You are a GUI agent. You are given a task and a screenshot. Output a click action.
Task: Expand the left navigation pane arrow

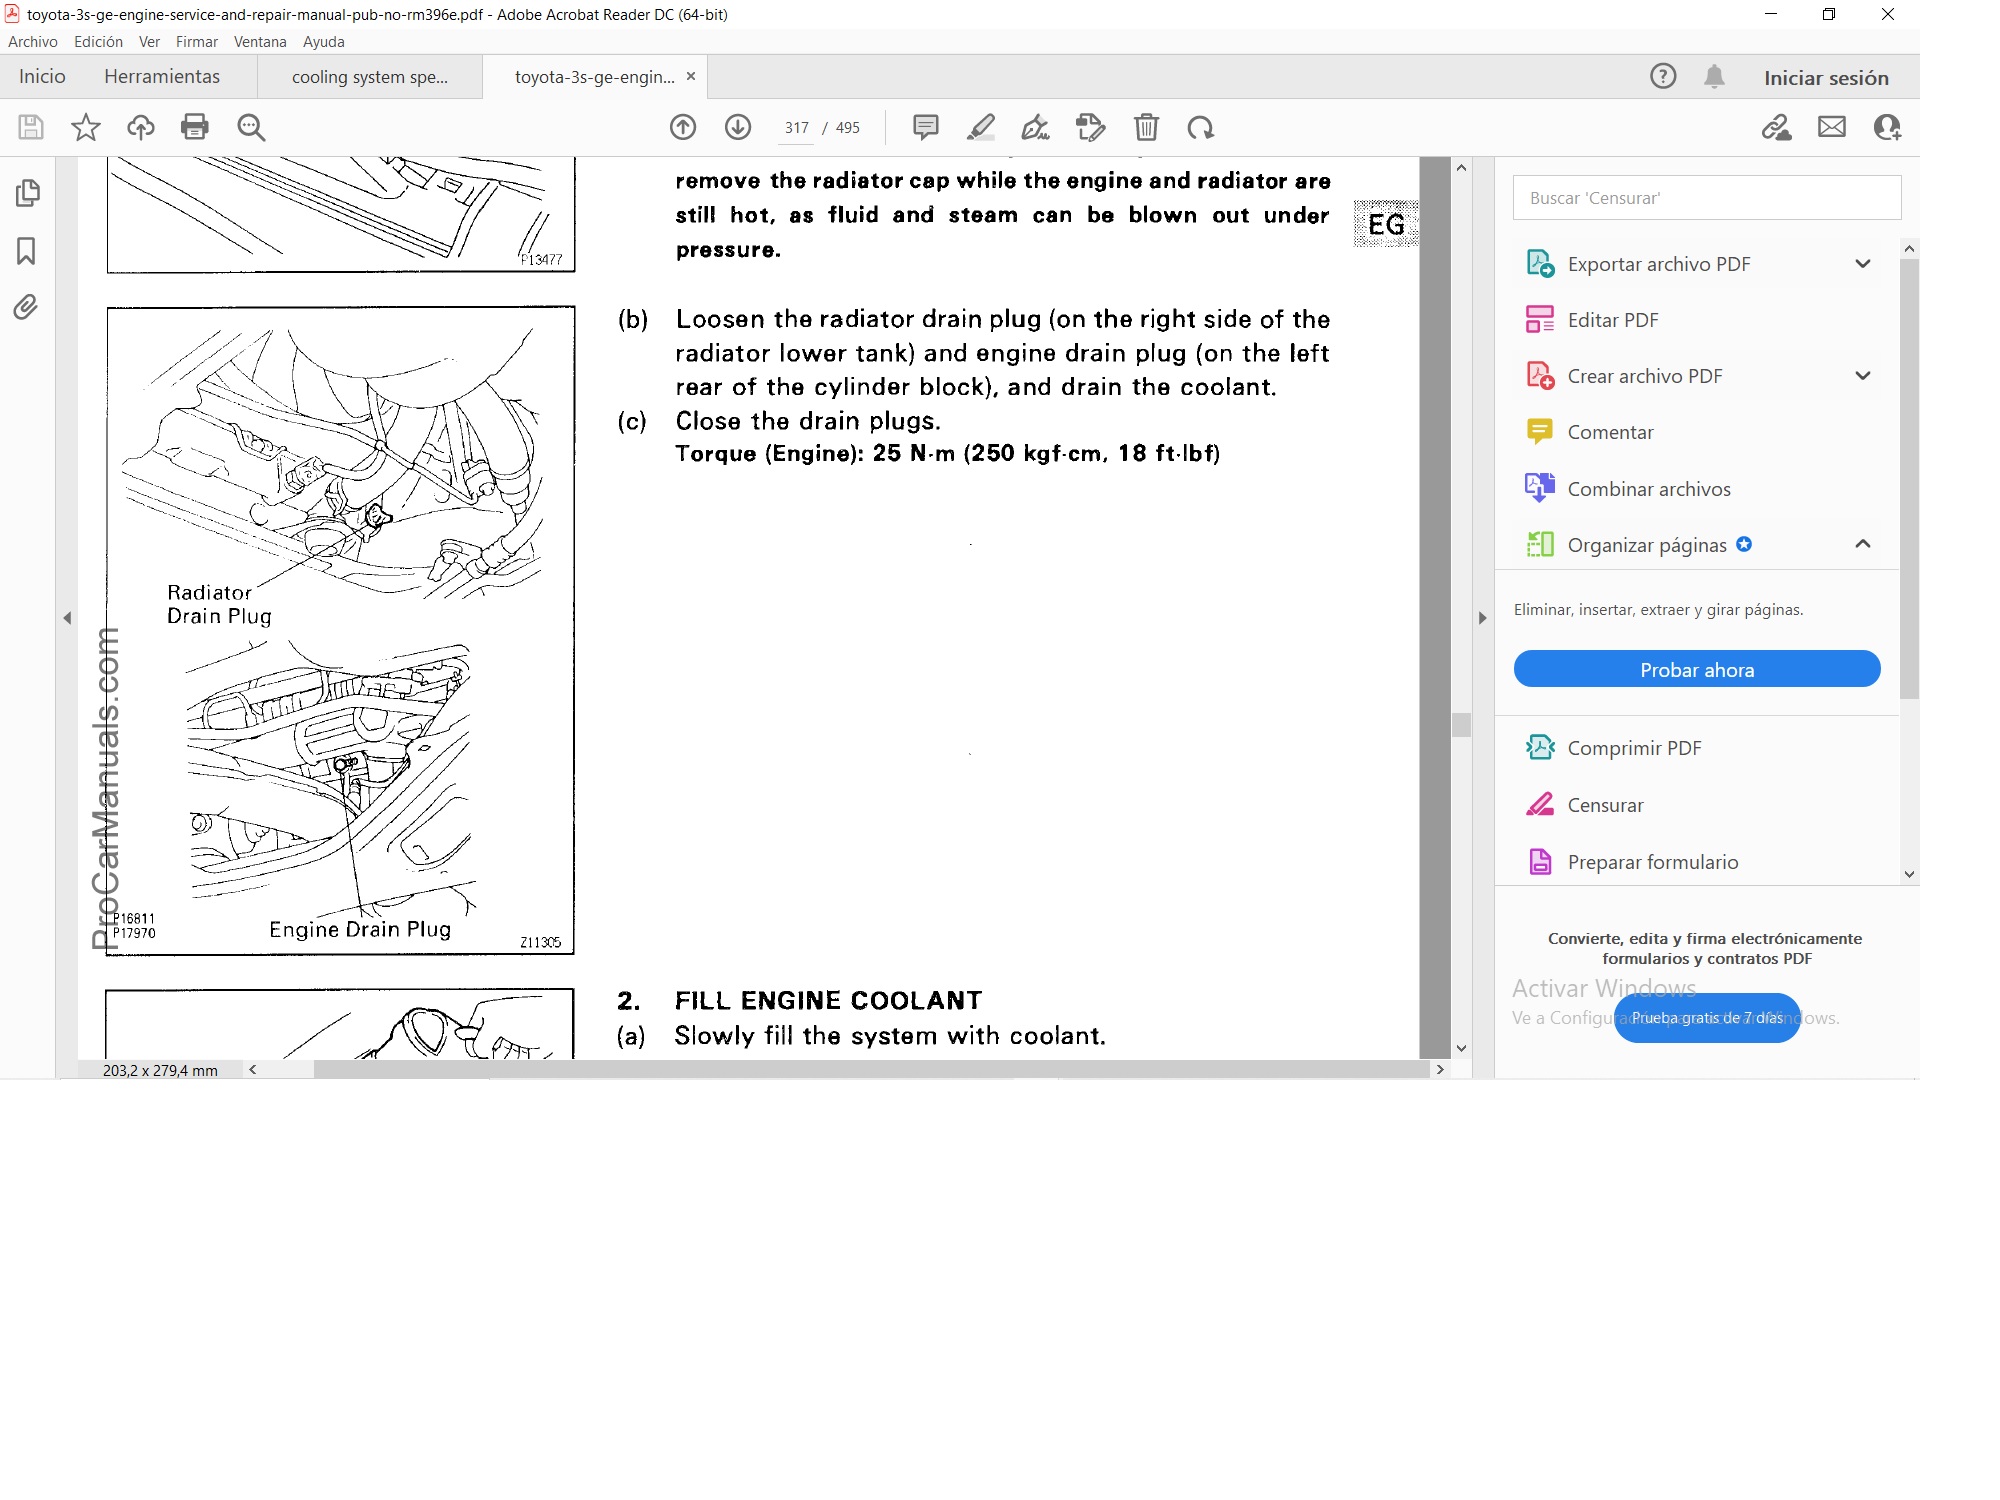point(67,618)
